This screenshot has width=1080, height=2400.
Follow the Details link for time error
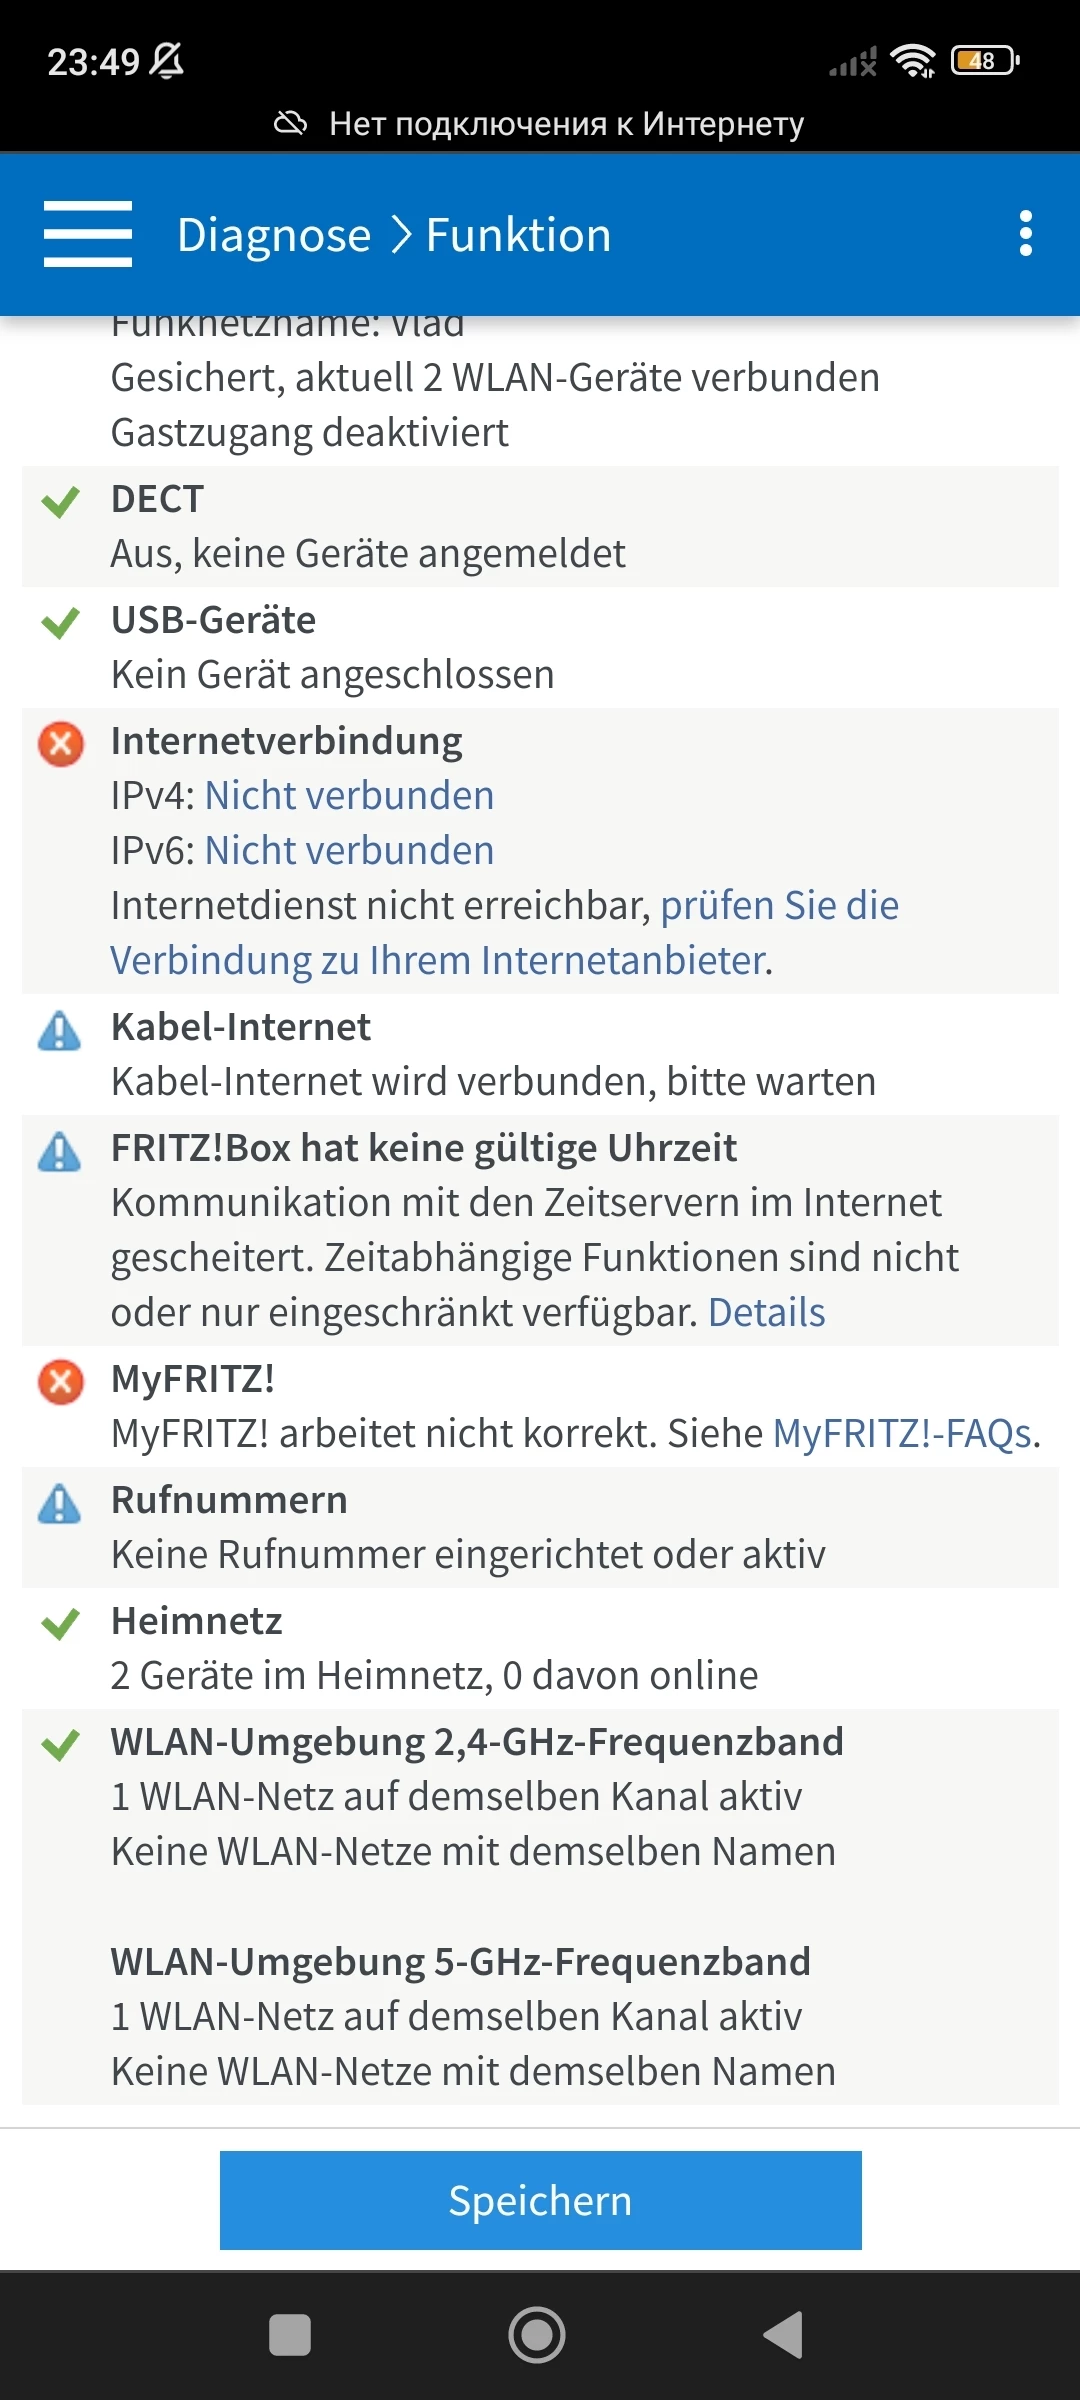coord(766,1313)
